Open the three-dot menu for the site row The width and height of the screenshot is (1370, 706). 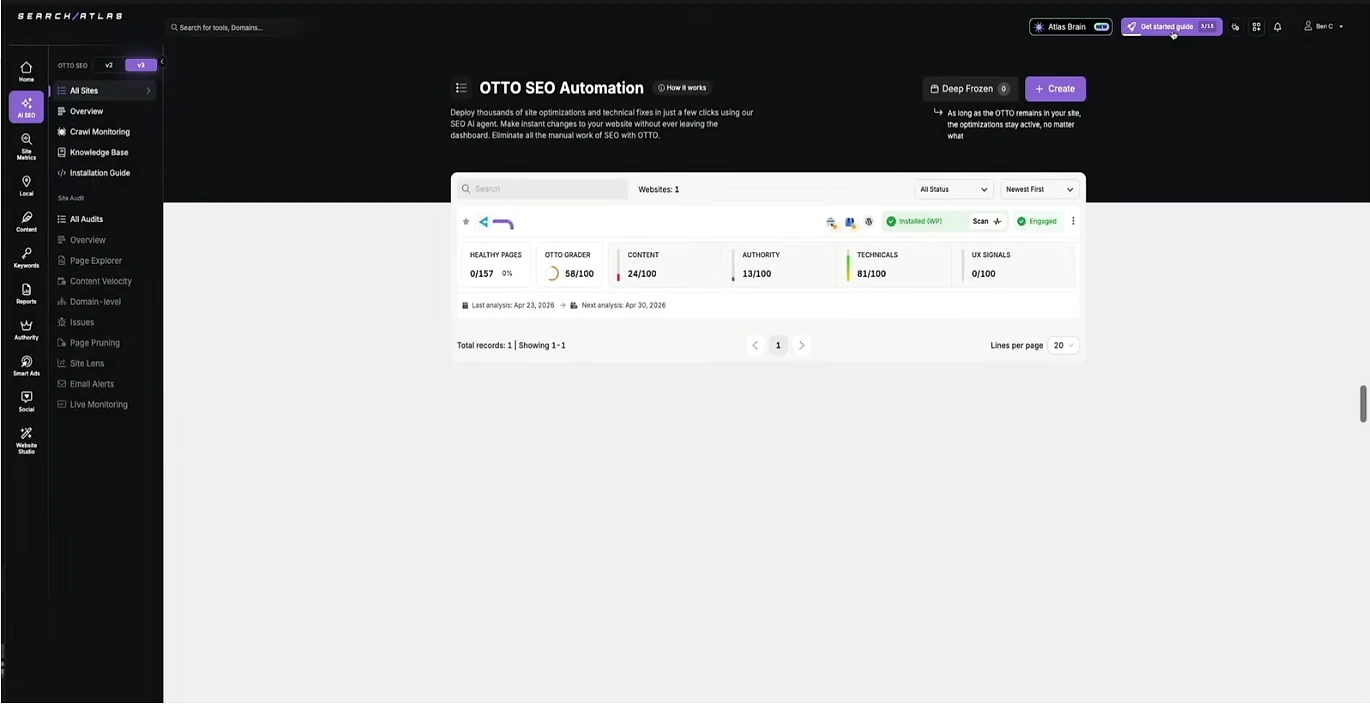tap(1073, 221)
